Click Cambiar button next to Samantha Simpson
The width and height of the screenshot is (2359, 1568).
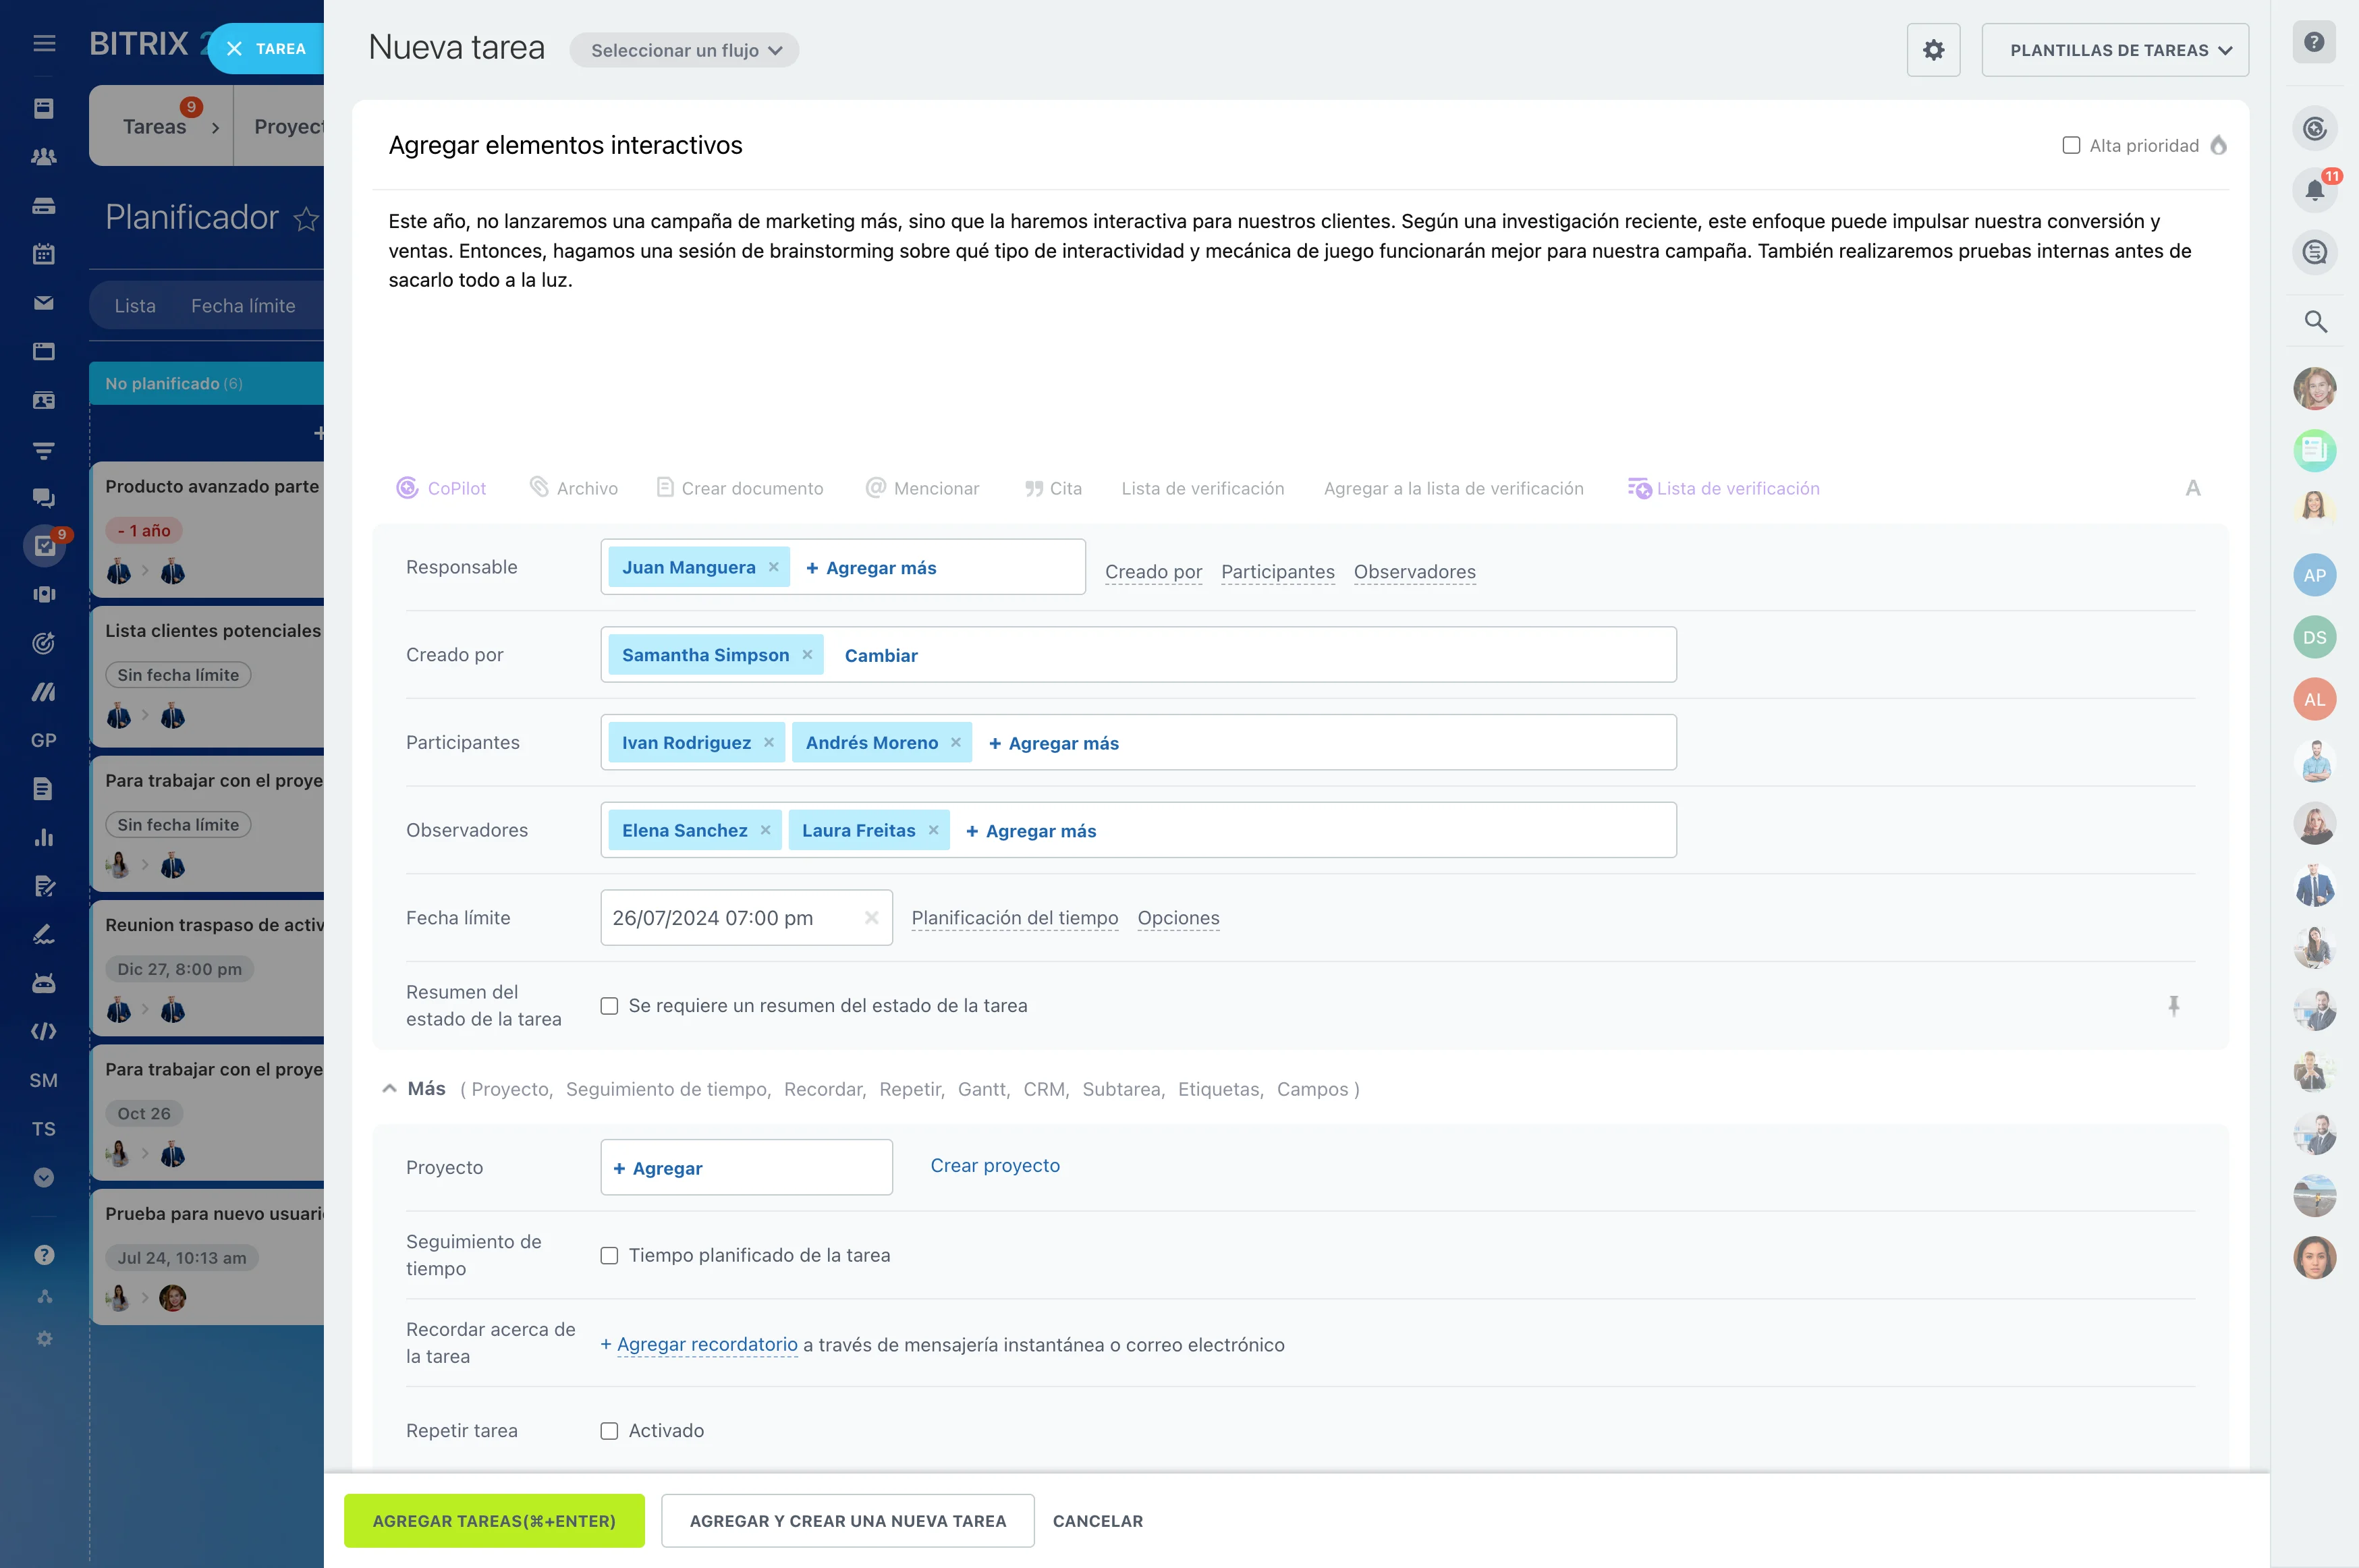coord(881,654)
